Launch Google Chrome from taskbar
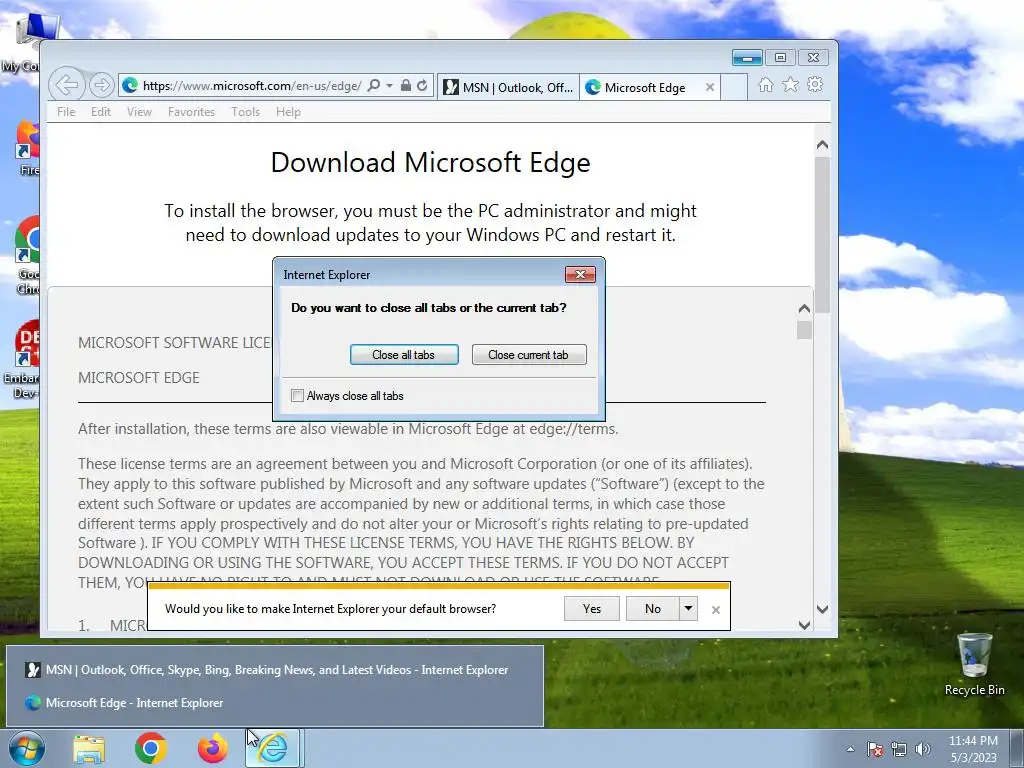Viewport: 1024px width, 768px height. pyautogui.click(x=151, y=748)
